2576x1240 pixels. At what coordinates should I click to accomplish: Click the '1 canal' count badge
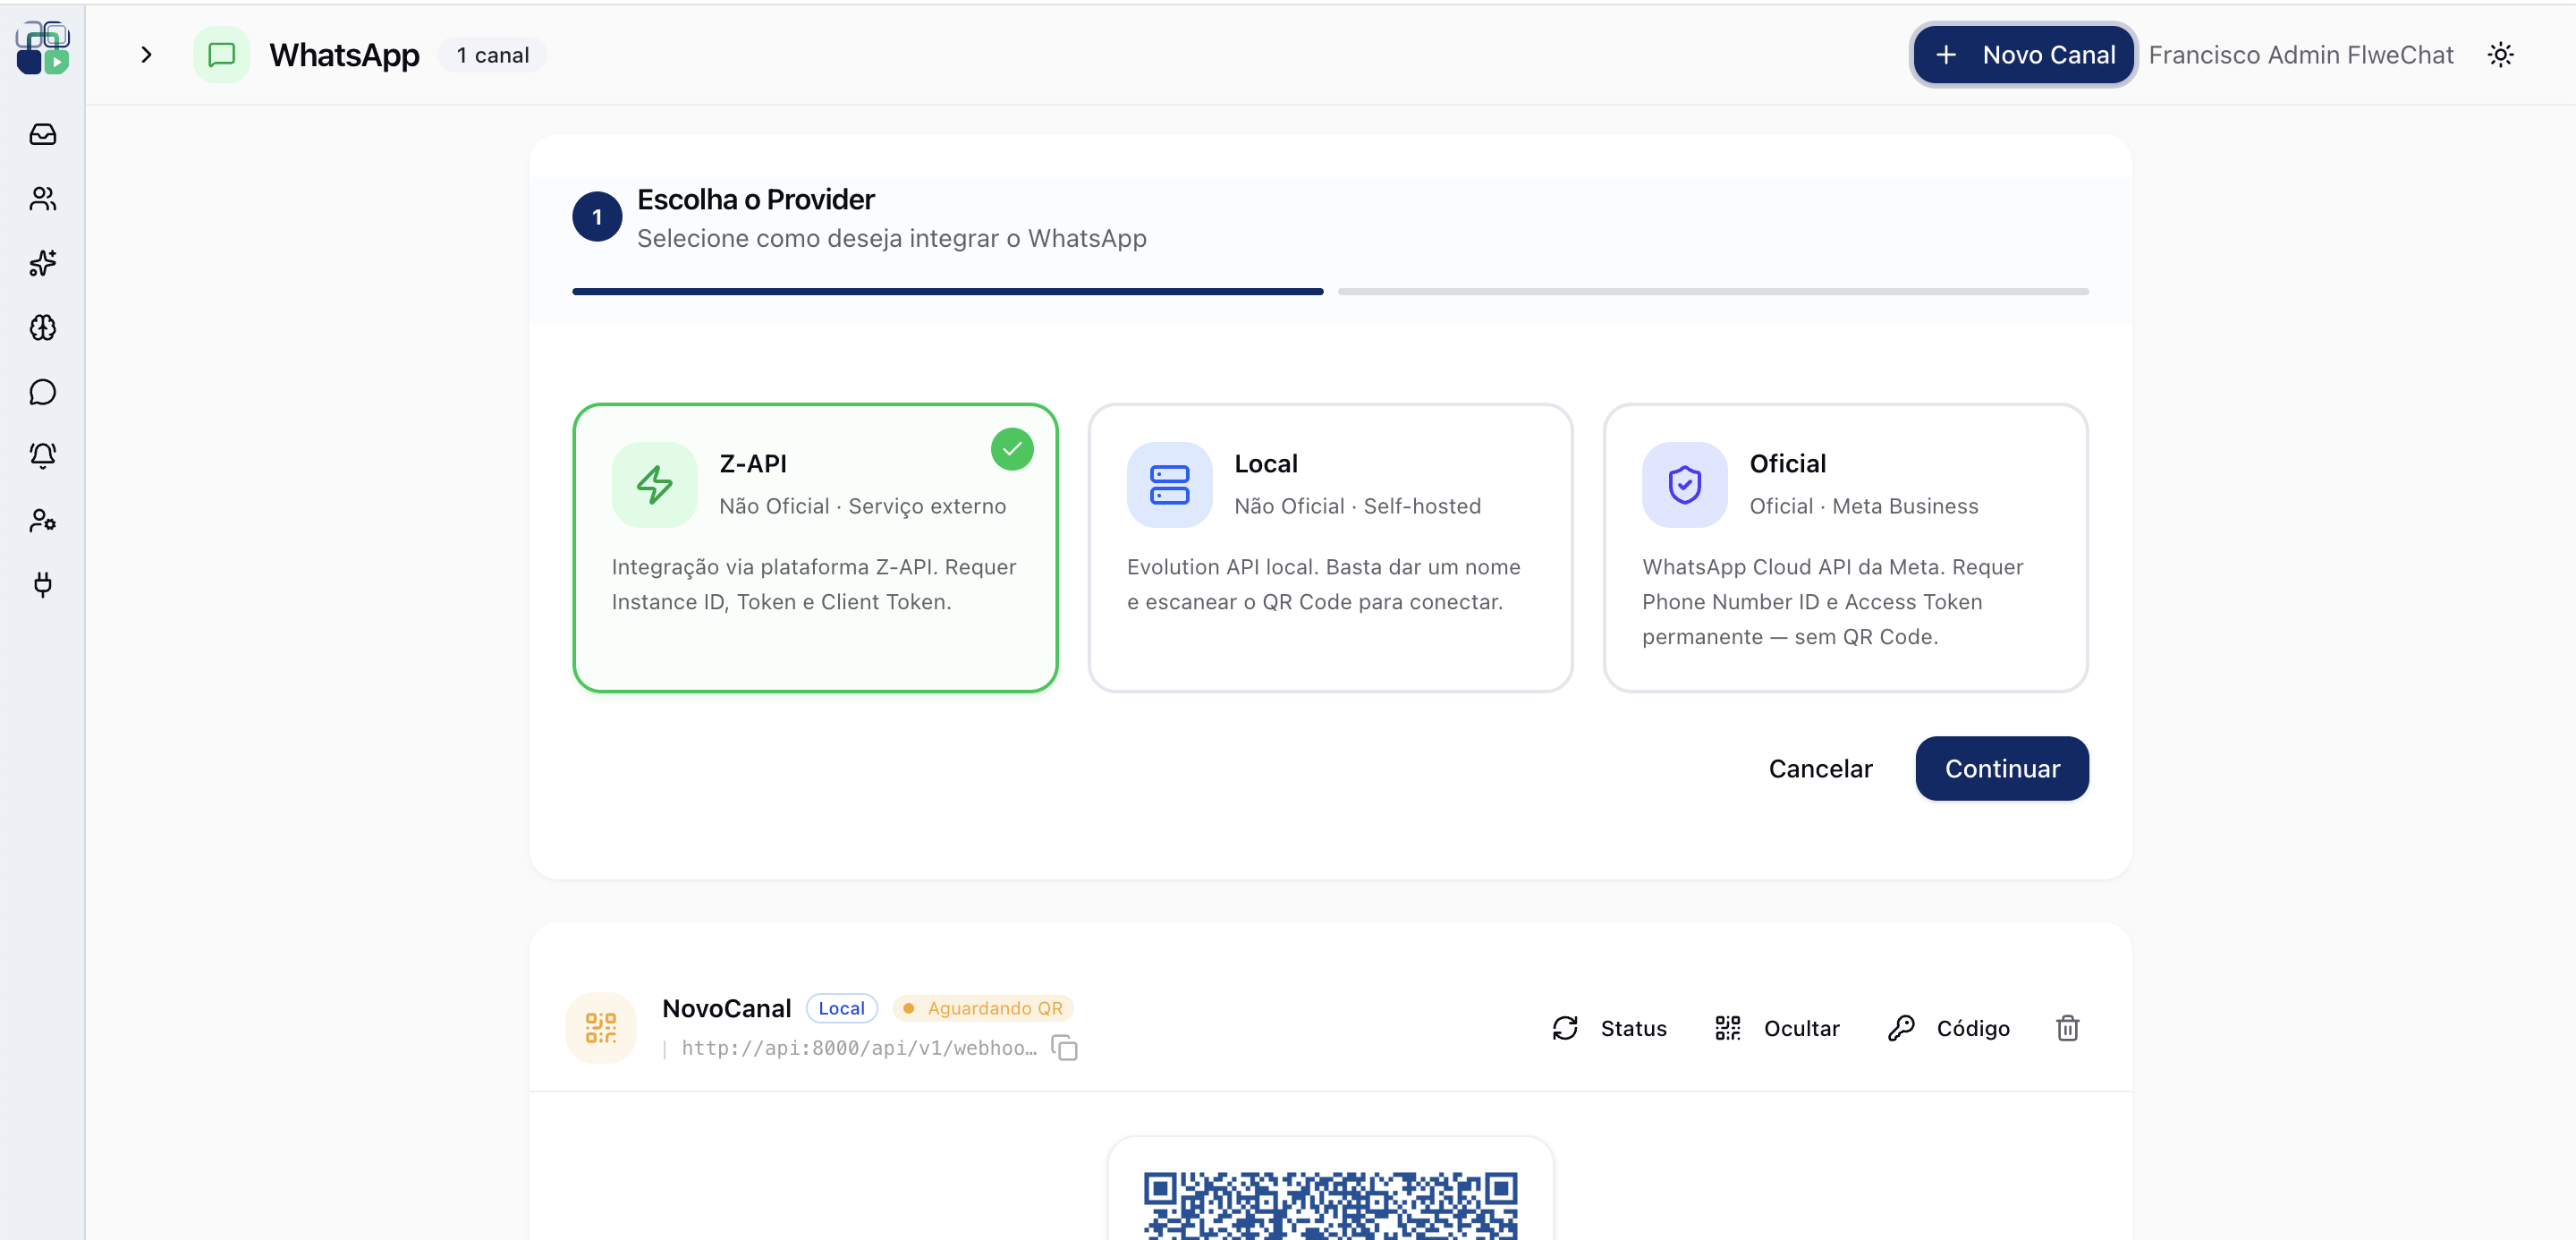492,55
